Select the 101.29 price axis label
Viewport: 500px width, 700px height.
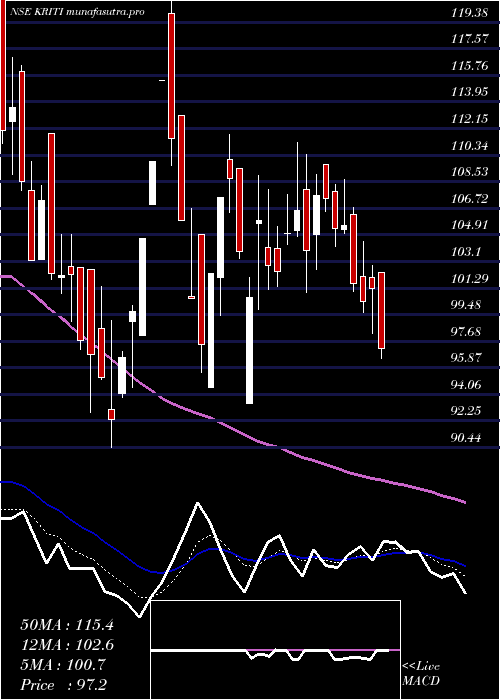469,278
